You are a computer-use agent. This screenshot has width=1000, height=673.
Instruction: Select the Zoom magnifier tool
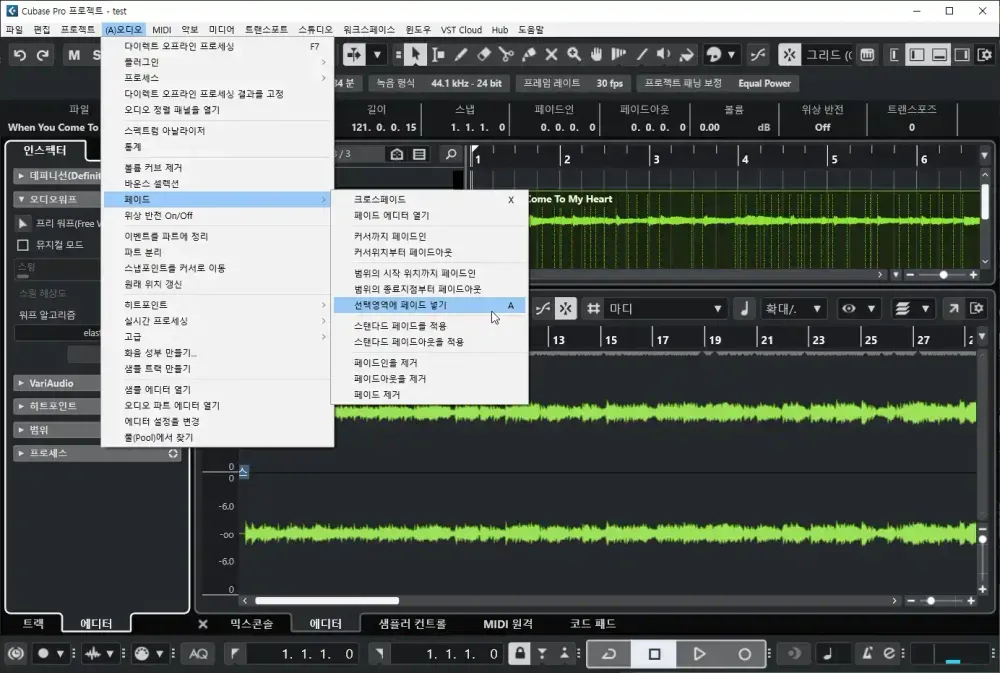[x=574, y=55]
